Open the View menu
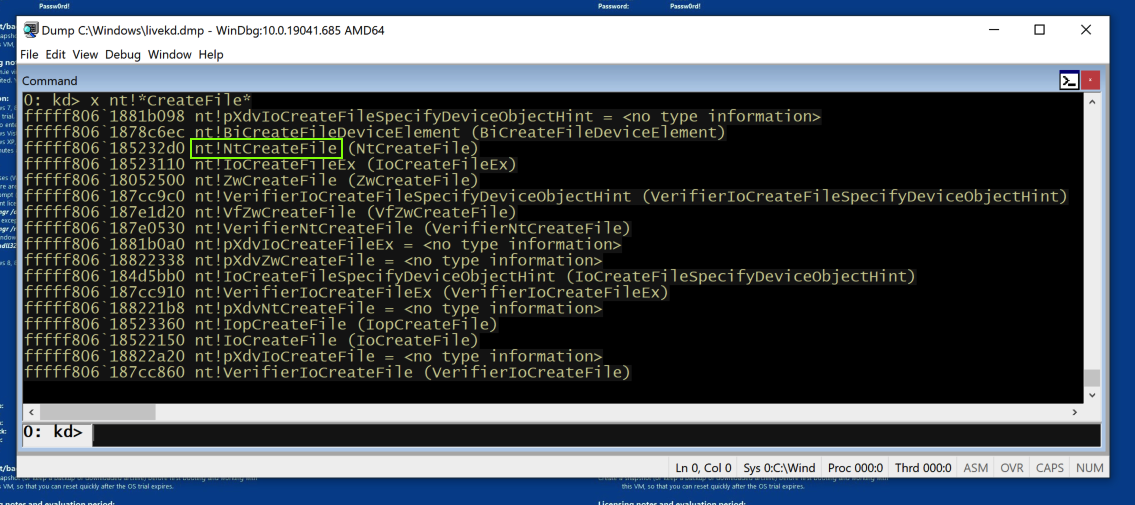This screenshot has height=505, width=1135. click(85, 54)
